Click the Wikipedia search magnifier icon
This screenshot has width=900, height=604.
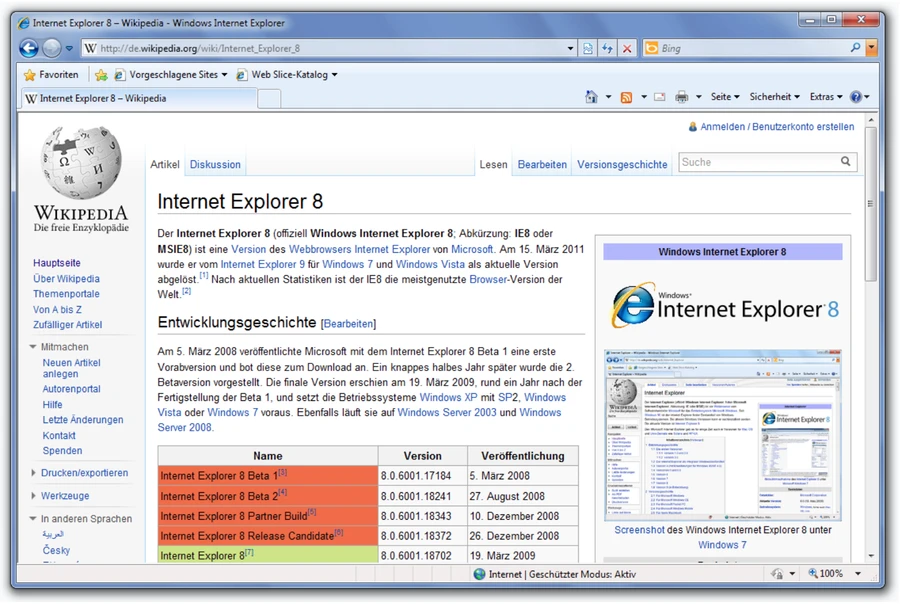pos(845,162)
